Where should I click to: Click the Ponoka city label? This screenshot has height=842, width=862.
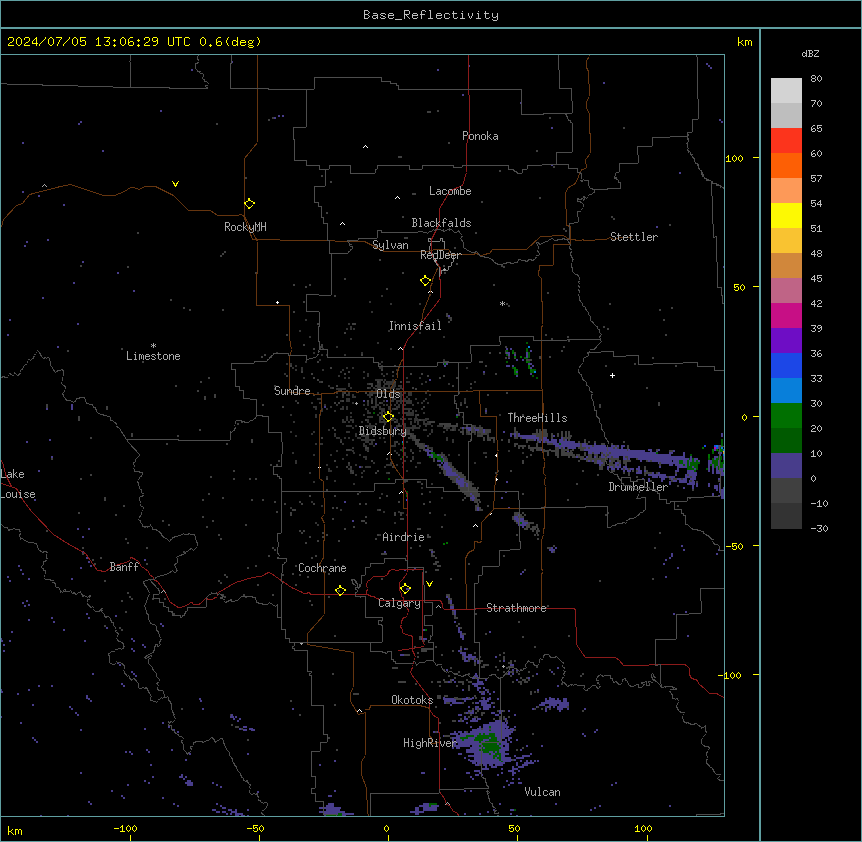[480, 136]
